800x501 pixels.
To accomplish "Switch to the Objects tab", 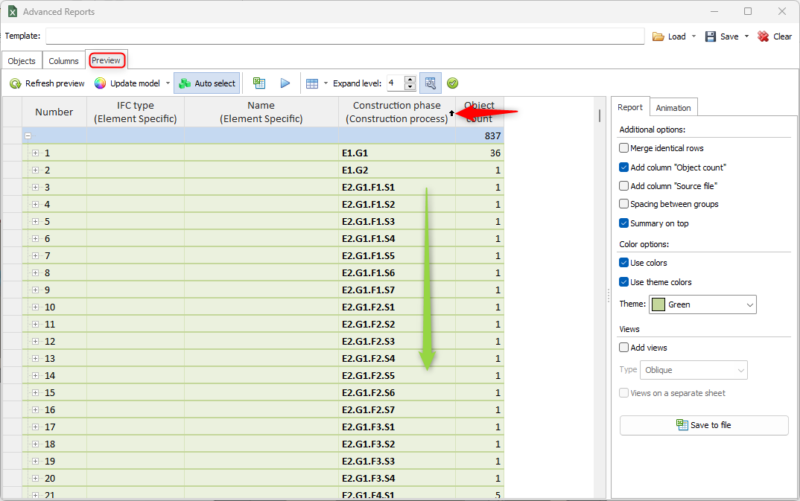I will 21,61.
